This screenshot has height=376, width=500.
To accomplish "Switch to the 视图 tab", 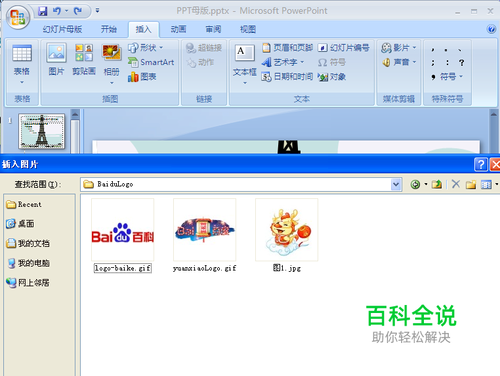I will click(x=248, y=29).
